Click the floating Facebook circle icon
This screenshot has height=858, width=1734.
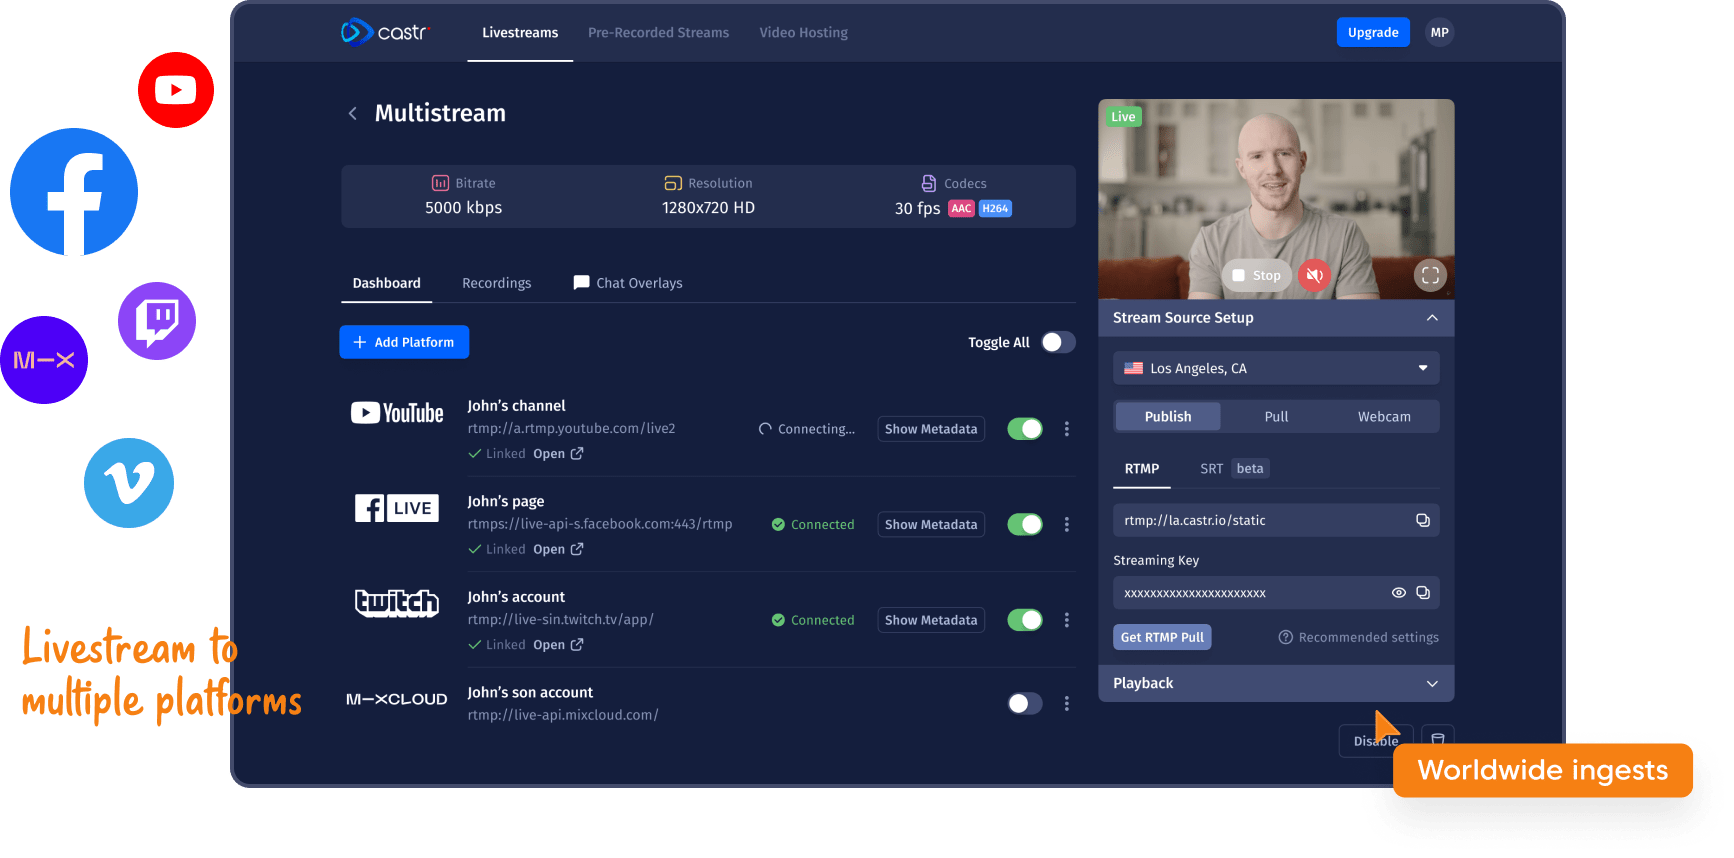coord(74,192)
